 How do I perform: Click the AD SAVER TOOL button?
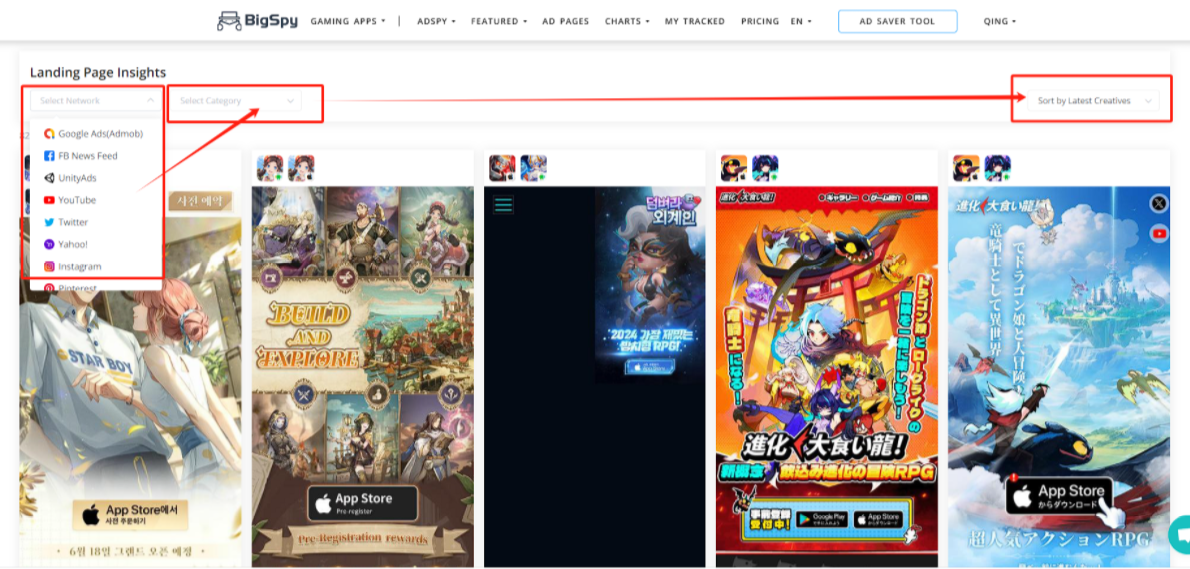[897, 21]
